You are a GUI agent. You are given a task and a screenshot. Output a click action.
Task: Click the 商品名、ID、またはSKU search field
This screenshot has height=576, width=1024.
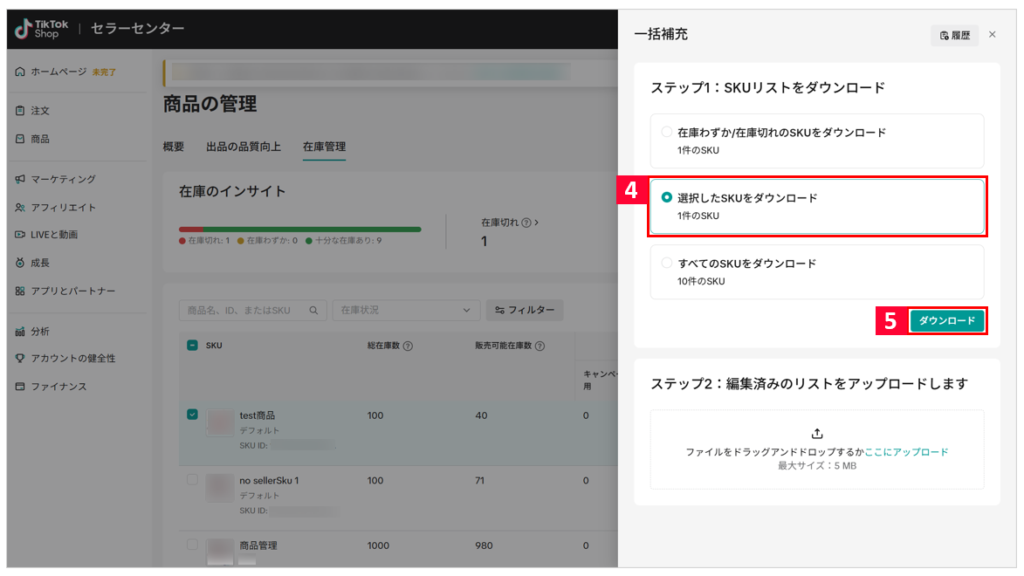point(252,311)
